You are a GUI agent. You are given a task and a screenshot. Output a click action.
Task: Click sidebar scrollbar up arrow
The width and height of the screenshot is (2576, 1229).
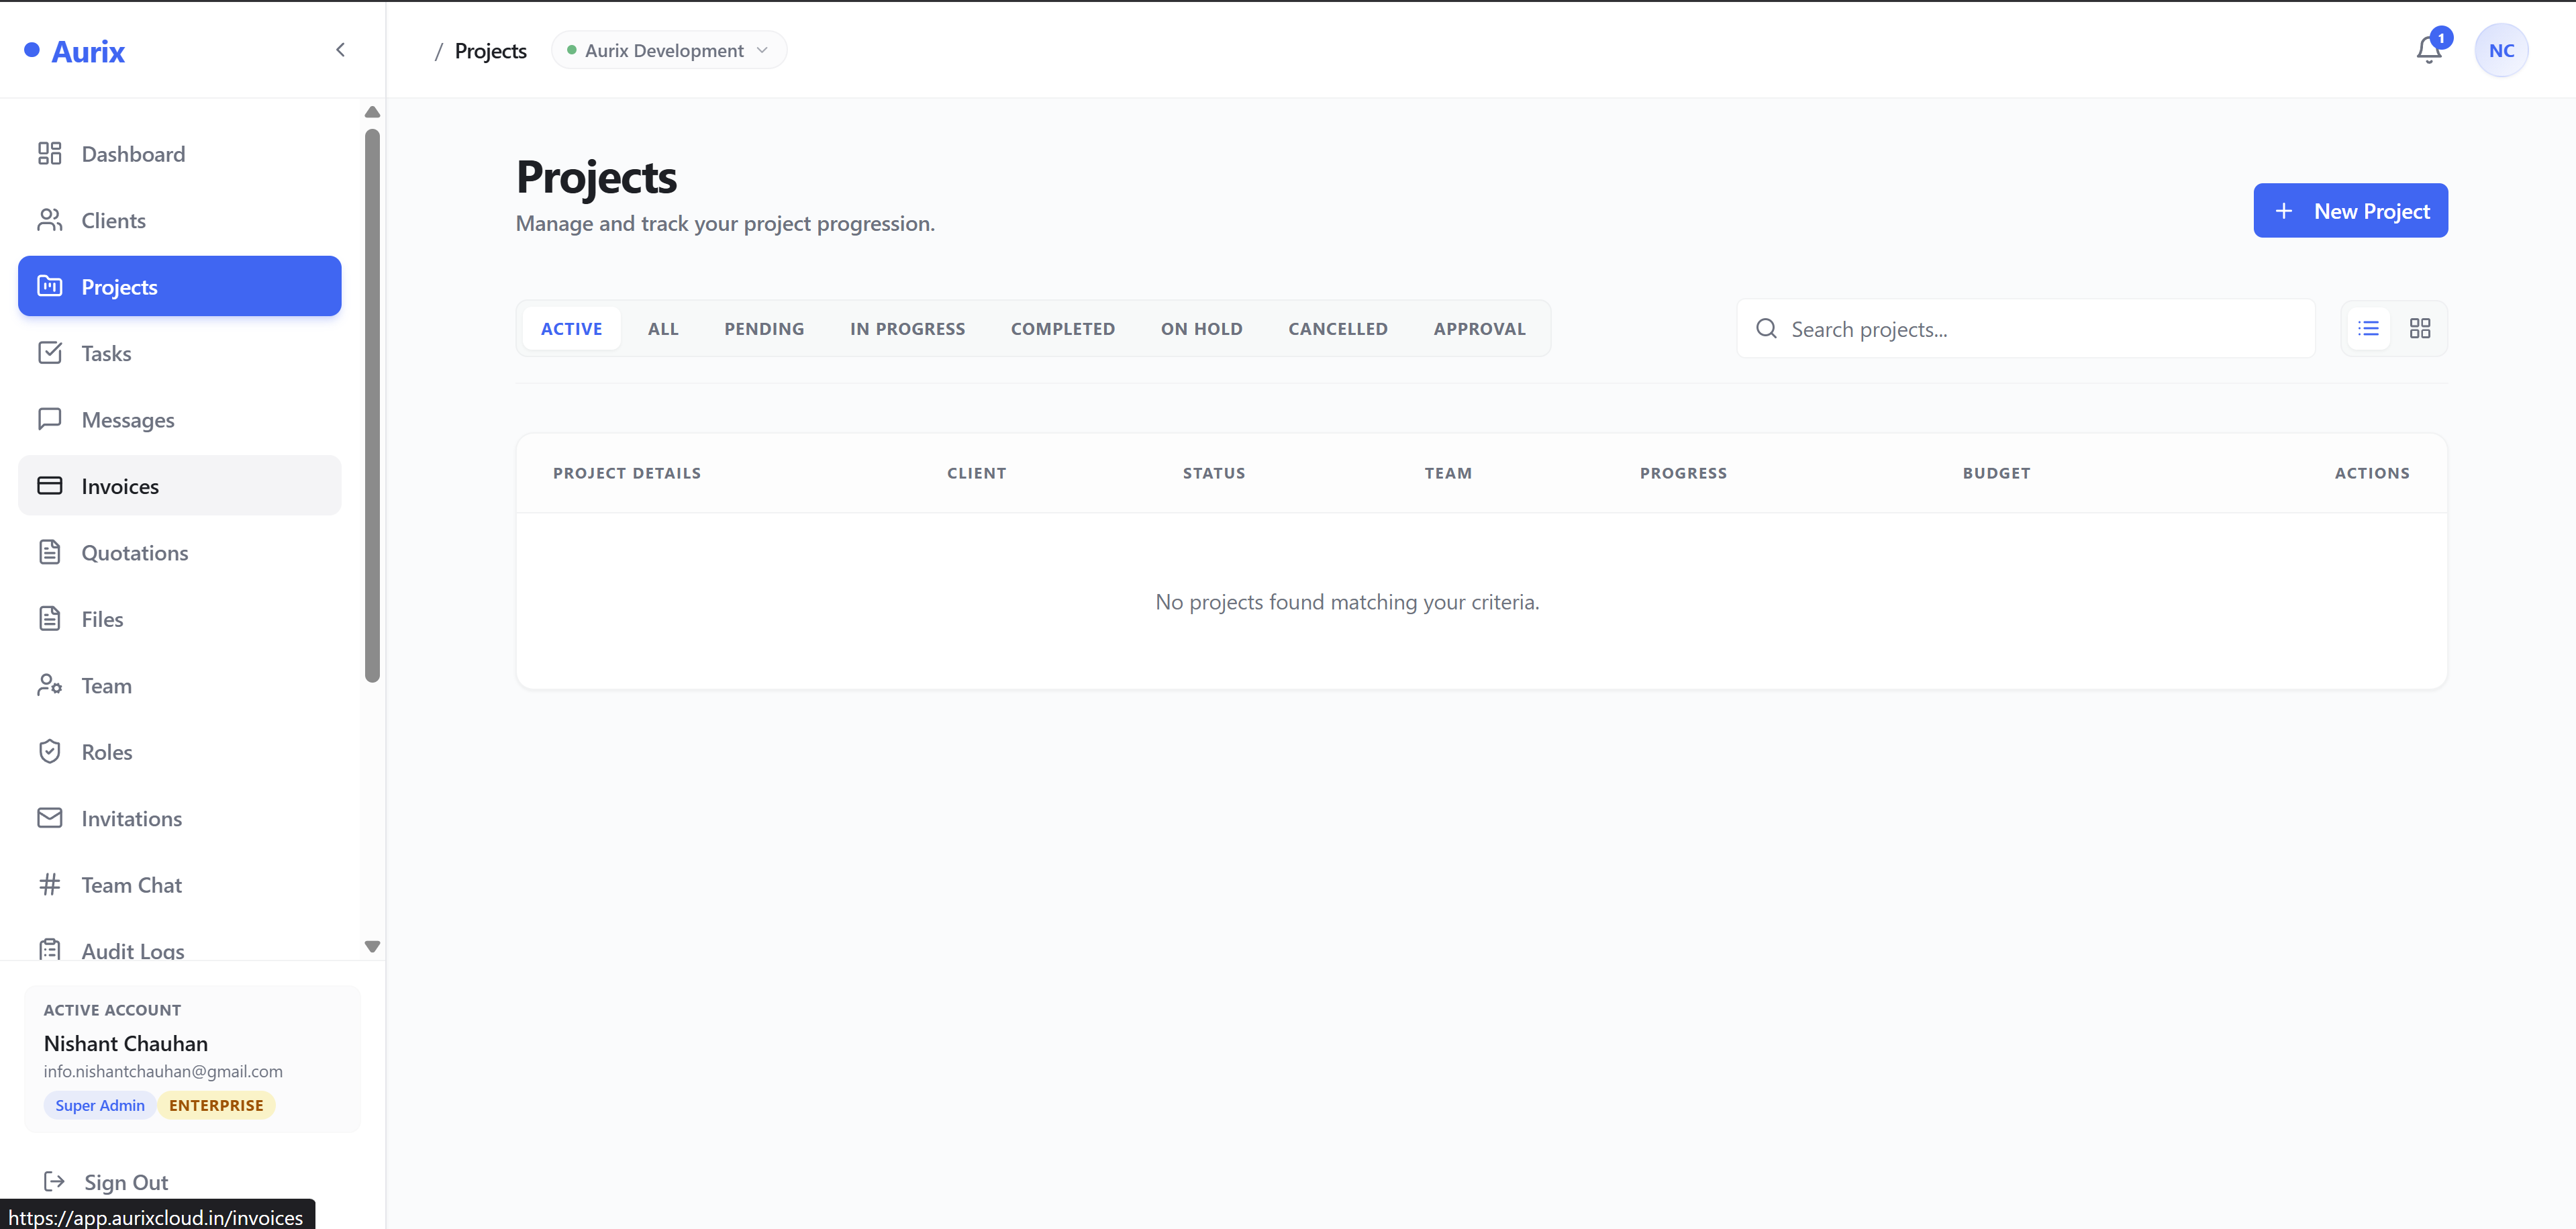coord(372,111)
